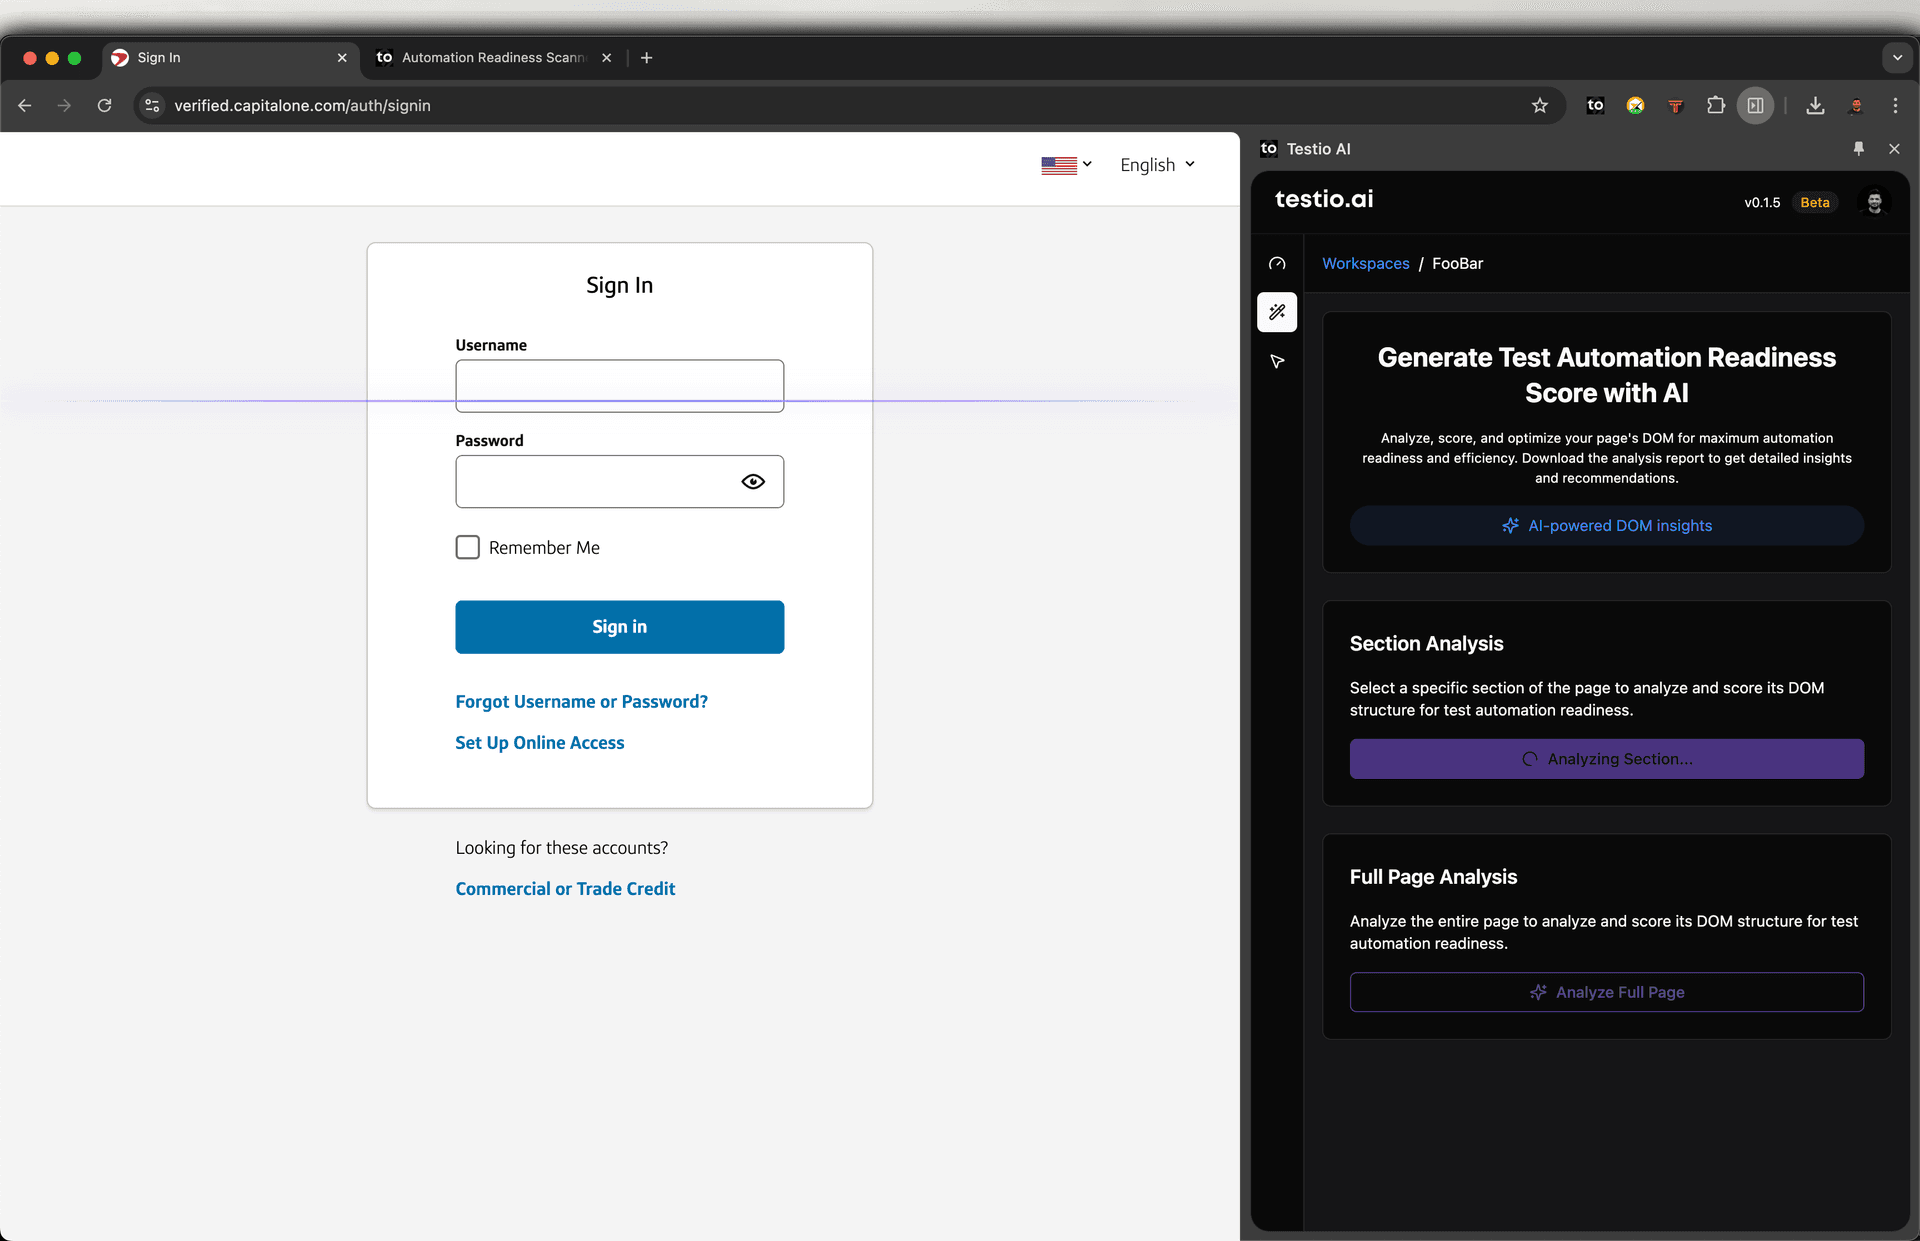The height and width of the screenshot is (1241, 1920).
Task: Open the browser Extensions puzzle icon
Action: (1716, 105)
